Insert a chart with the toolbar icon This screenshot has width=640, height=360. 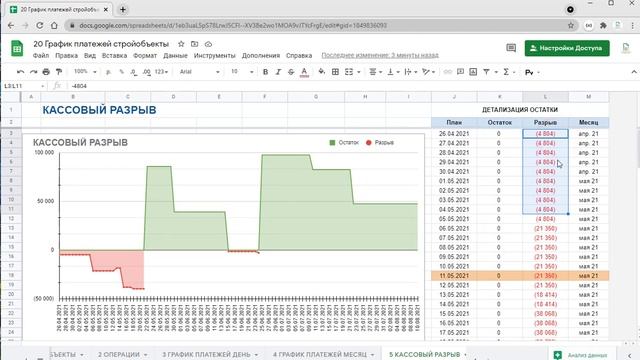[473, 72]
